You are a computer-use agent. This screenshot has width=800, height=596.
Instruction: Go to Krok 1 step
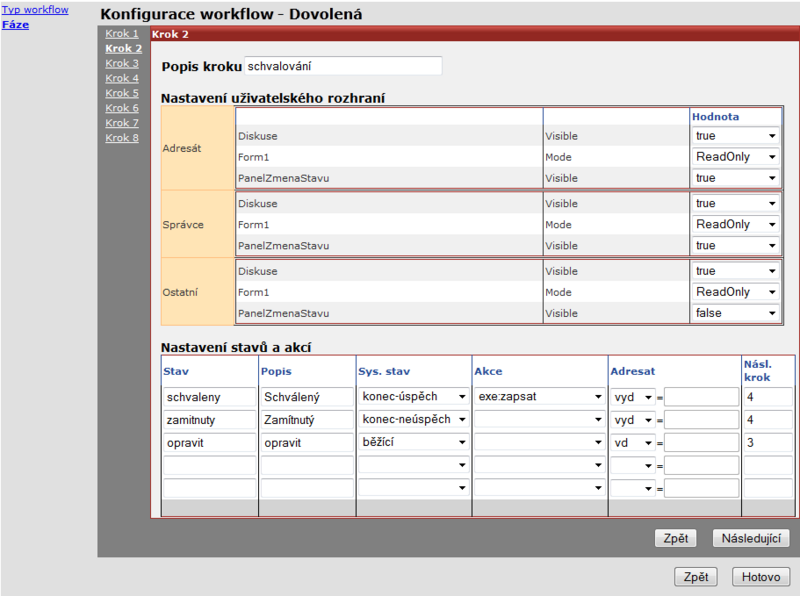122,34
